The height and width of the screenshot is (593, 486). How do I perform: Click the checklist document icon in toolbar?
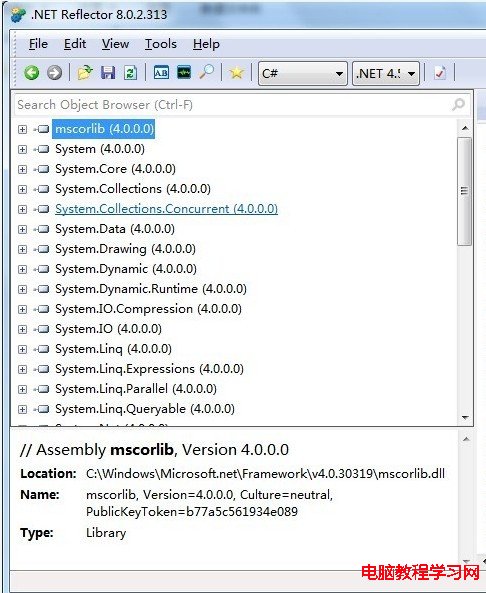click(x=439, y=73)
